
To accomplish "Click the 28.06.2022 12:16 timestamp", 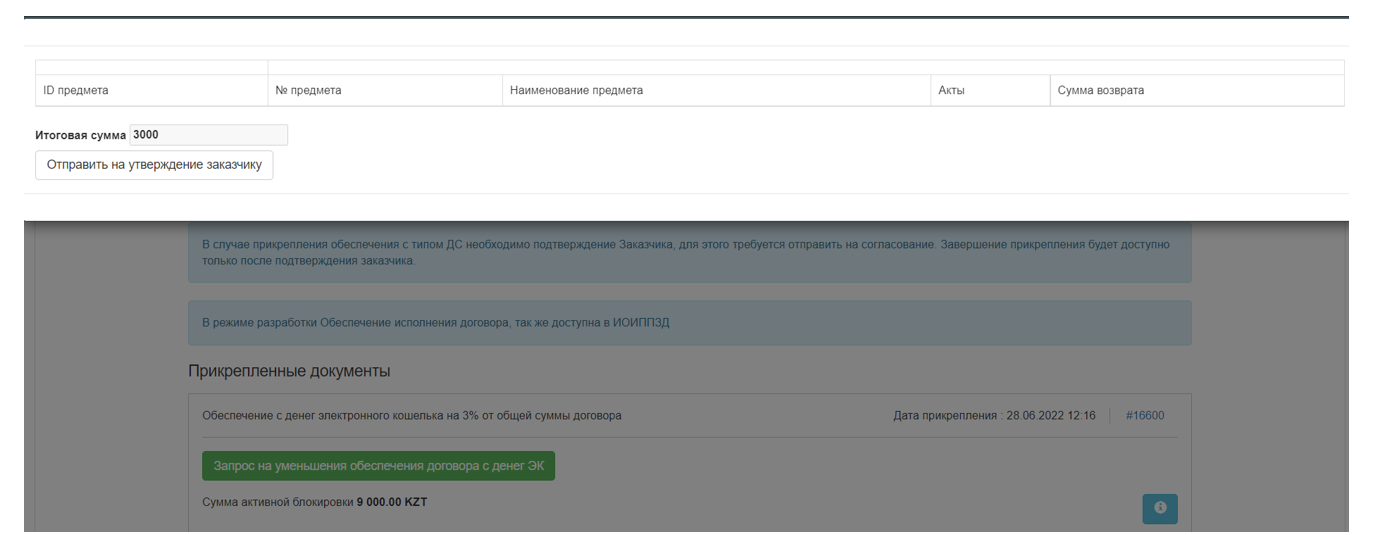I will point(1050,415).
